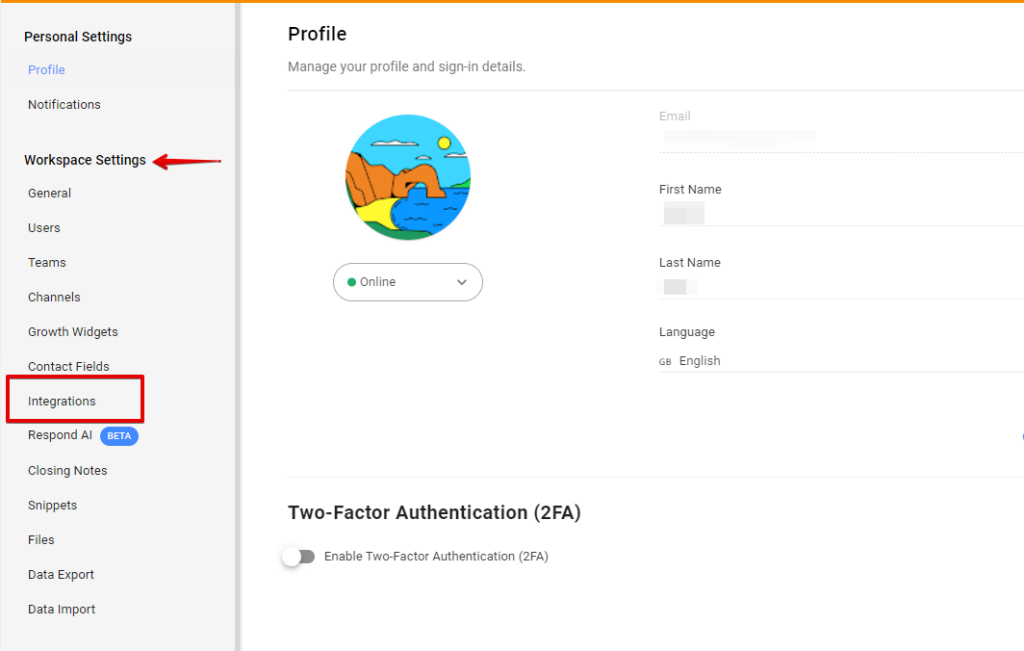The width and height of the screenshot is (1024, 651).
Task: Click the Last Name field
Action: (x=840, y=287)
